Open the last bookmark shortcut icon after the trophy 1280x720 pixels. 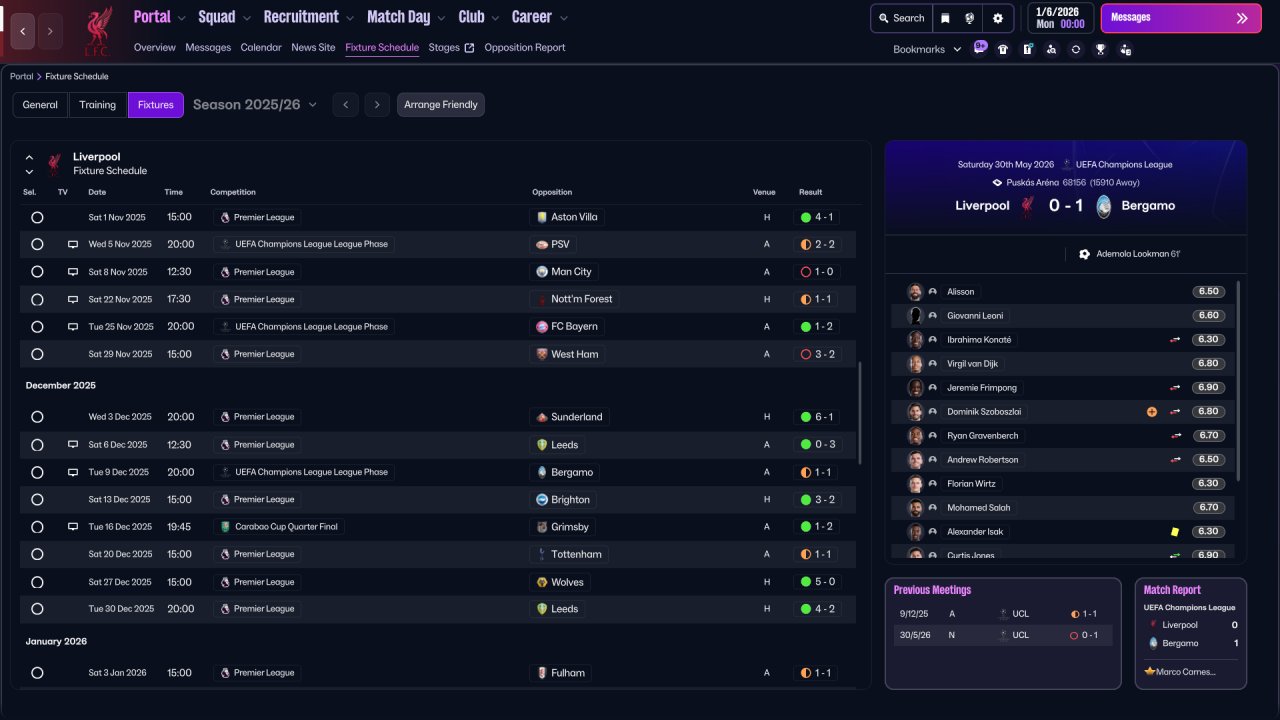click(x=1125, y=49)
